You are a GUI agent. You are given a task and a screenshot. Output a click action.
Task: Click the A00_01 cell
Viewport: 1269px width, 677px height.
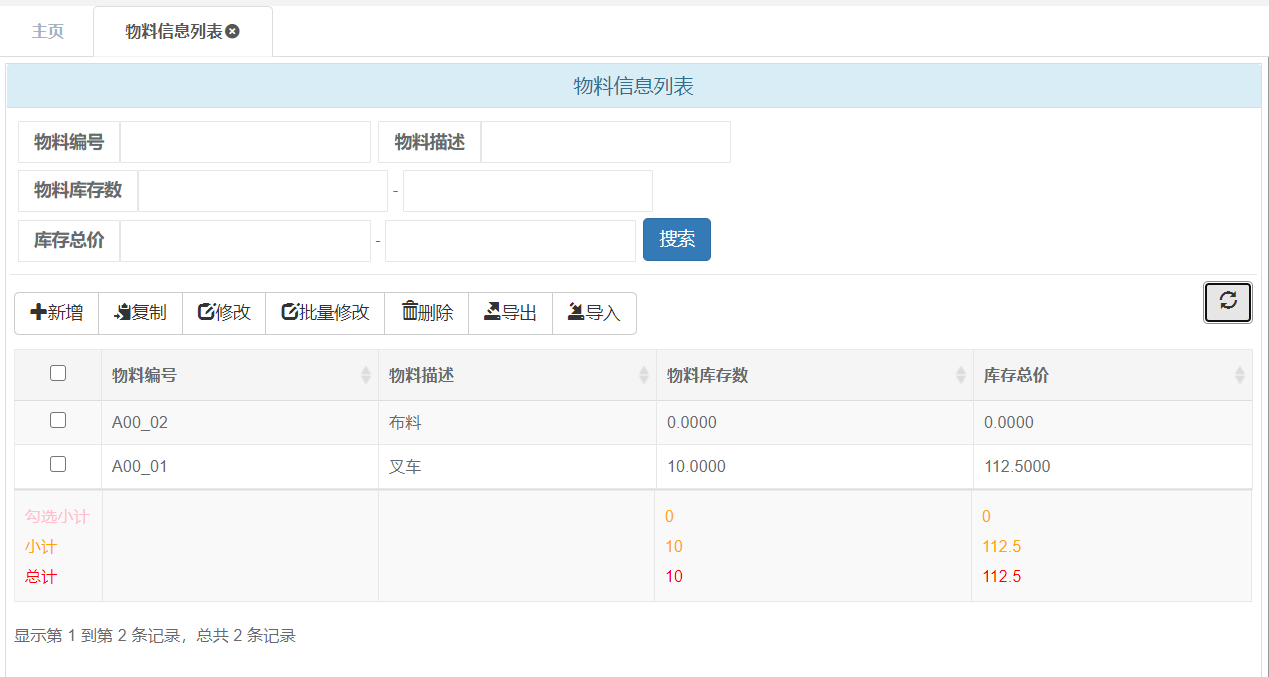point(240,467)
